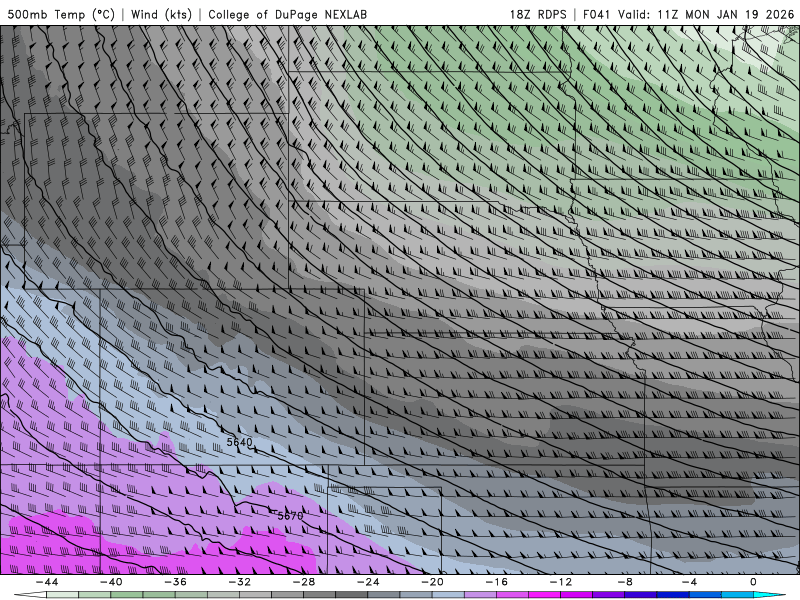800x600 pixels.
Task: Click the -8 color bar tick label
Action: coord(625,582)
